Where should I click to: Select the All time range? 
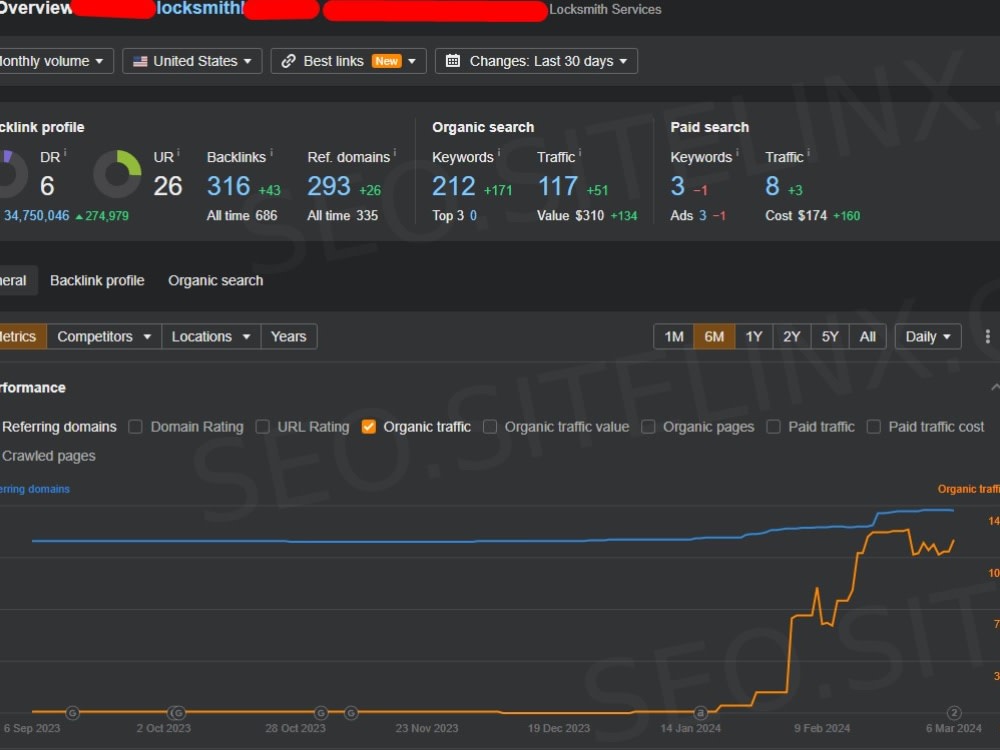click(867, 336)
